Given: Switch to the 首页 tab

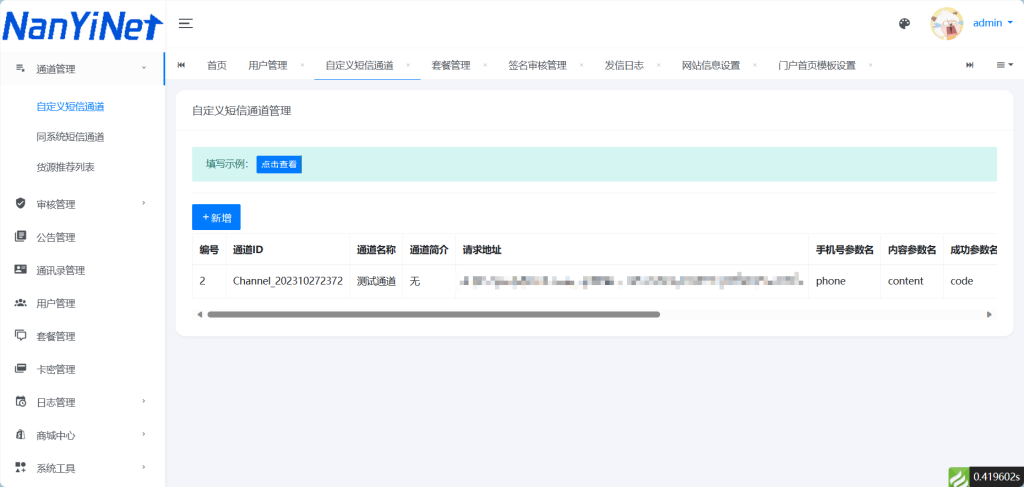Looking at the screenshot, I should (217, 65).
